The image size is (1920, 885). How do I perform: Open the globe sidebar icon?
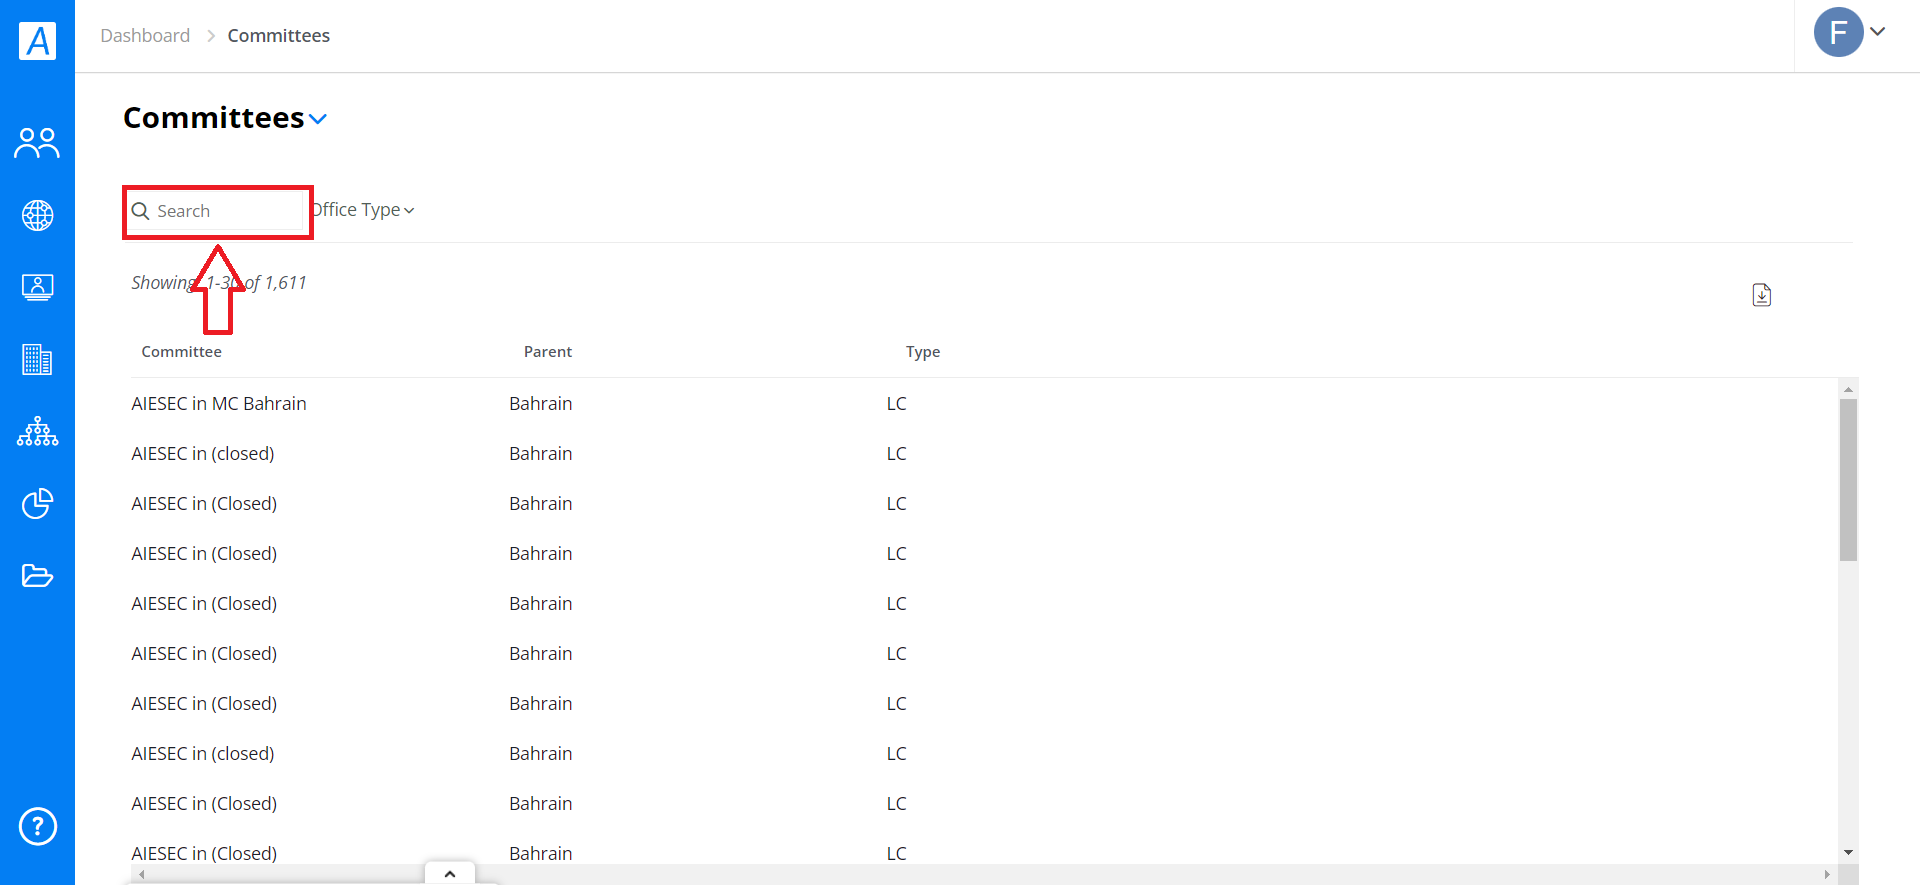(37, 215)
